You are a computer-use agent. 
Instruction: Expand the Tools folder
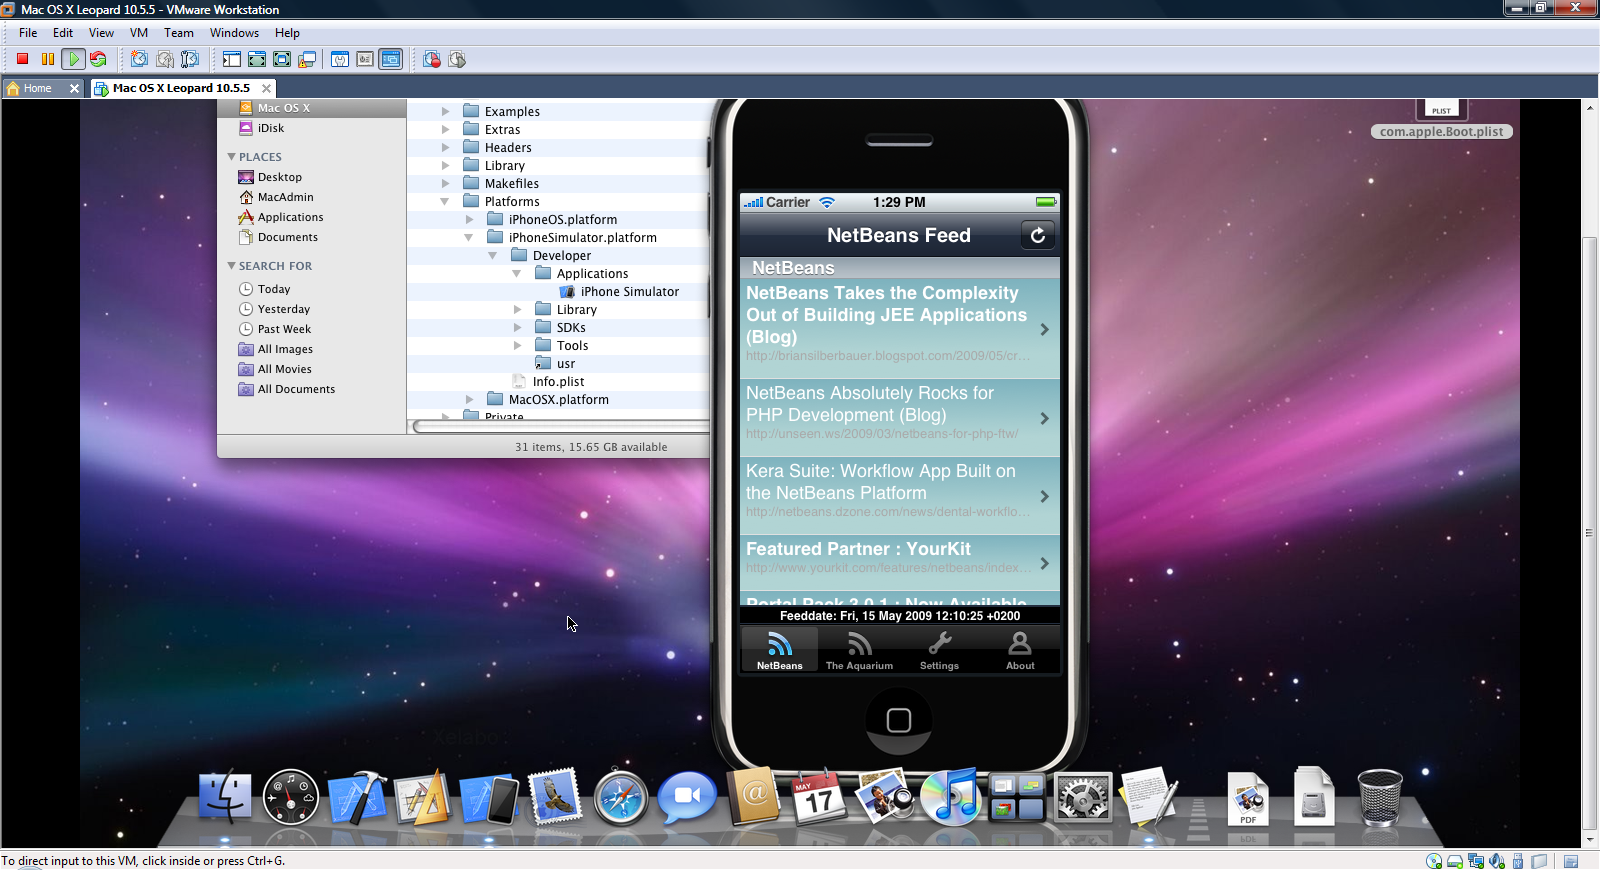pyautogui.click(x=517, y=346)
